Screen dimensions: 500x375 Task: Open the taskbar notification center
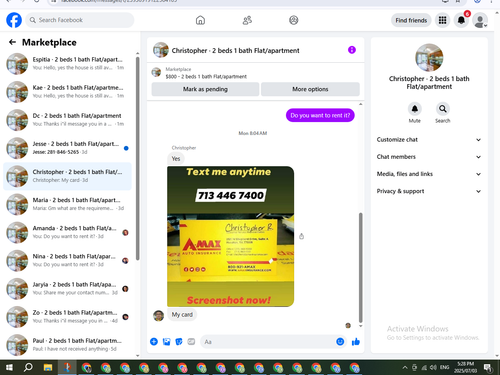point(488,367)
